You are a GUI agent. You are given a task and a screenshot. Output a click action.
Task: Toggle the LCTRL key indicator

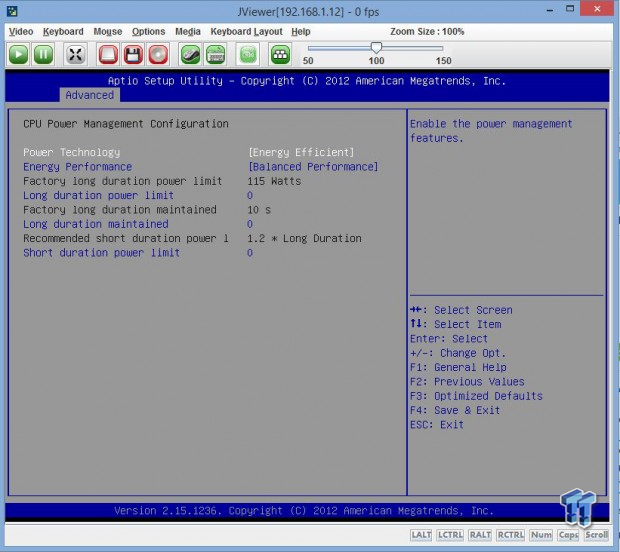click(450, 535)
